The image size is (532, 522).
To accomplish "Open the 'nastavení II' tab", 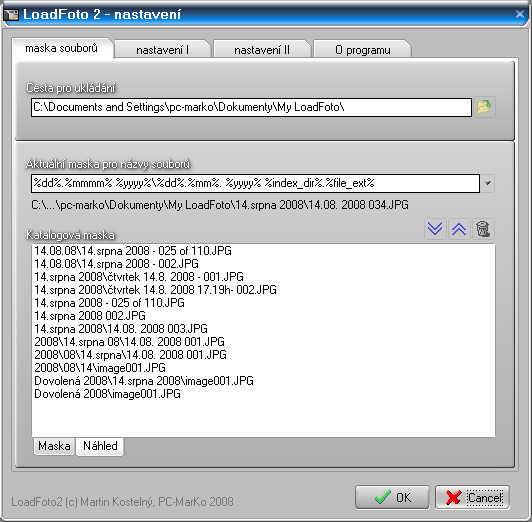I will [x=262, y=50].
